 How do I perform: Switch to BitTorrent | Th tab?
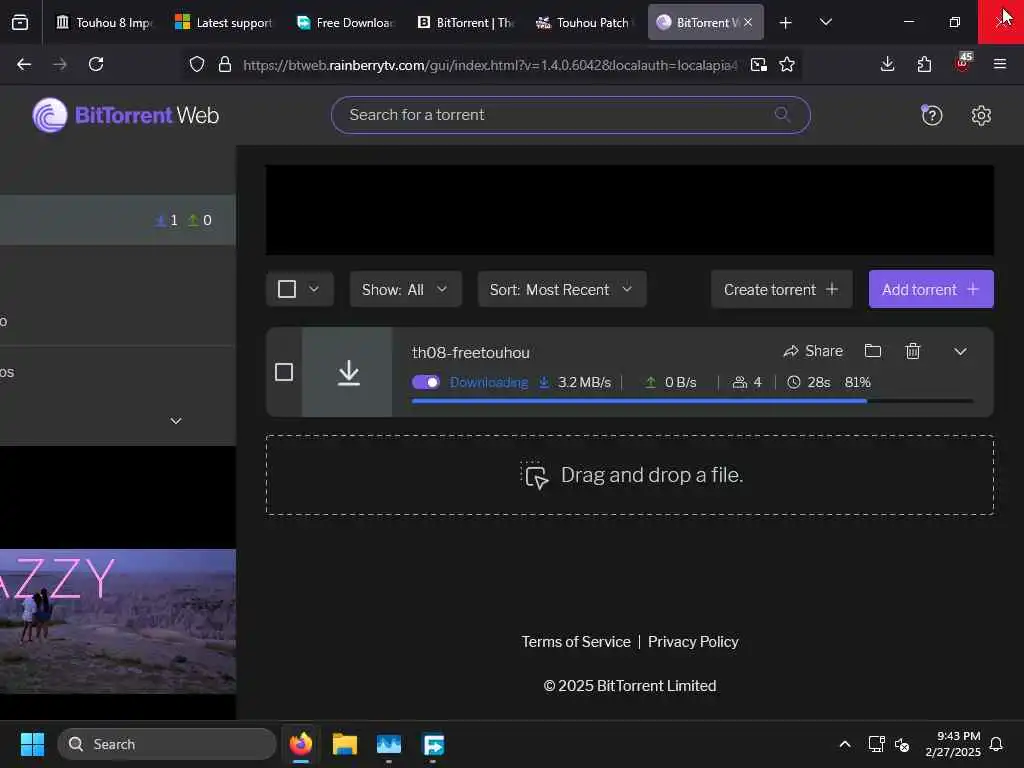(x=466, y=23)
